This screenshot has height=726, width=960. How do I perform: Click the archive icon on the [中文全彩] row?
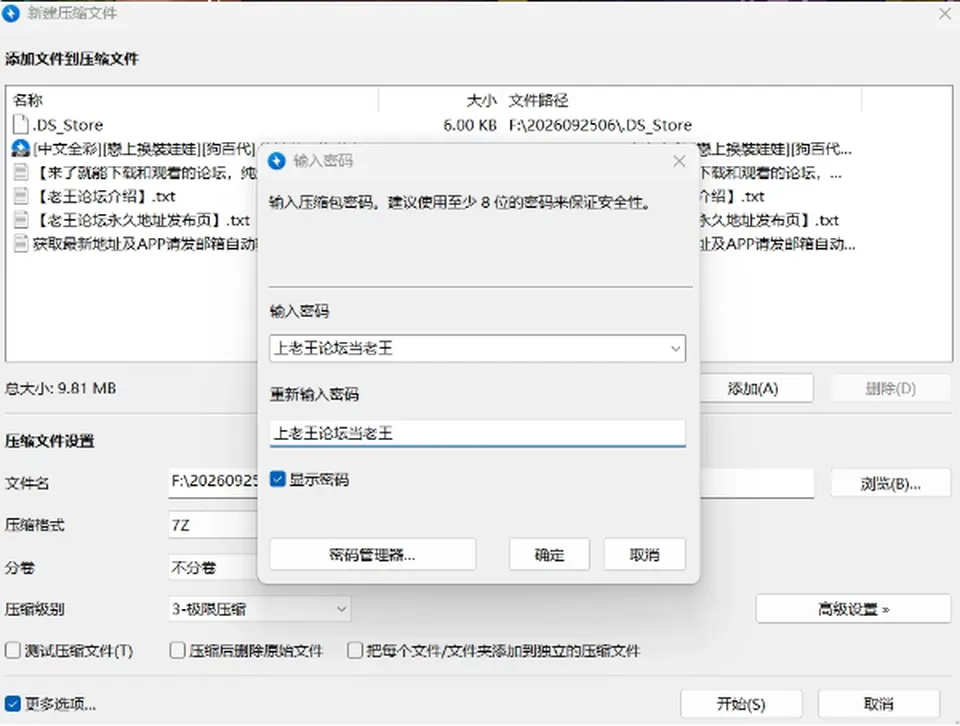[x=20, y=149]
